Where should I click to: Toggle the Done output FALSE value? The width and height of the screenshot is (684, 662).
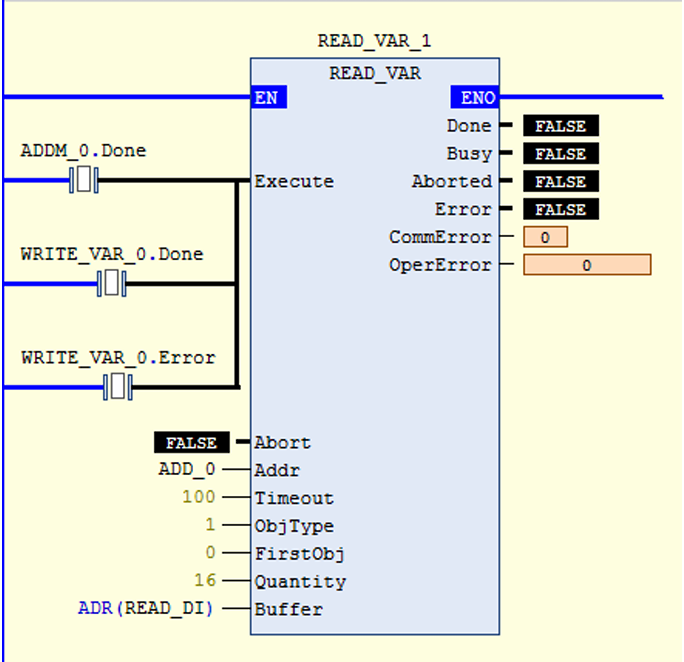(x=560, y=126)
